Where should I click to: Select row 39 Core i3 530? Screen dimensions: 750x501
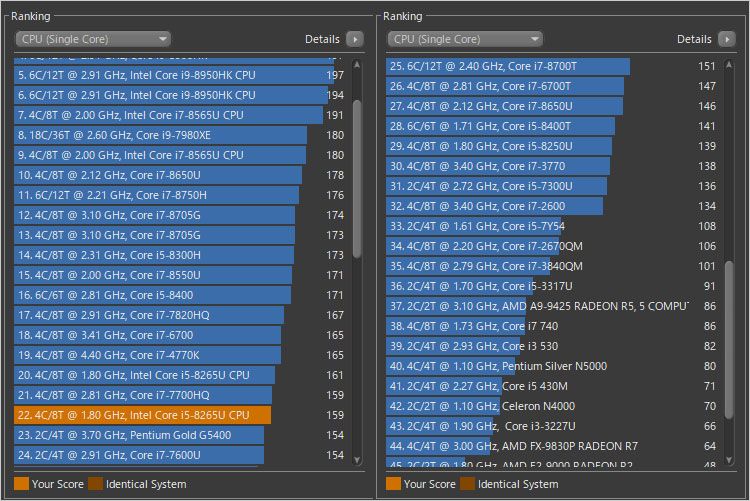click(551, 346)
